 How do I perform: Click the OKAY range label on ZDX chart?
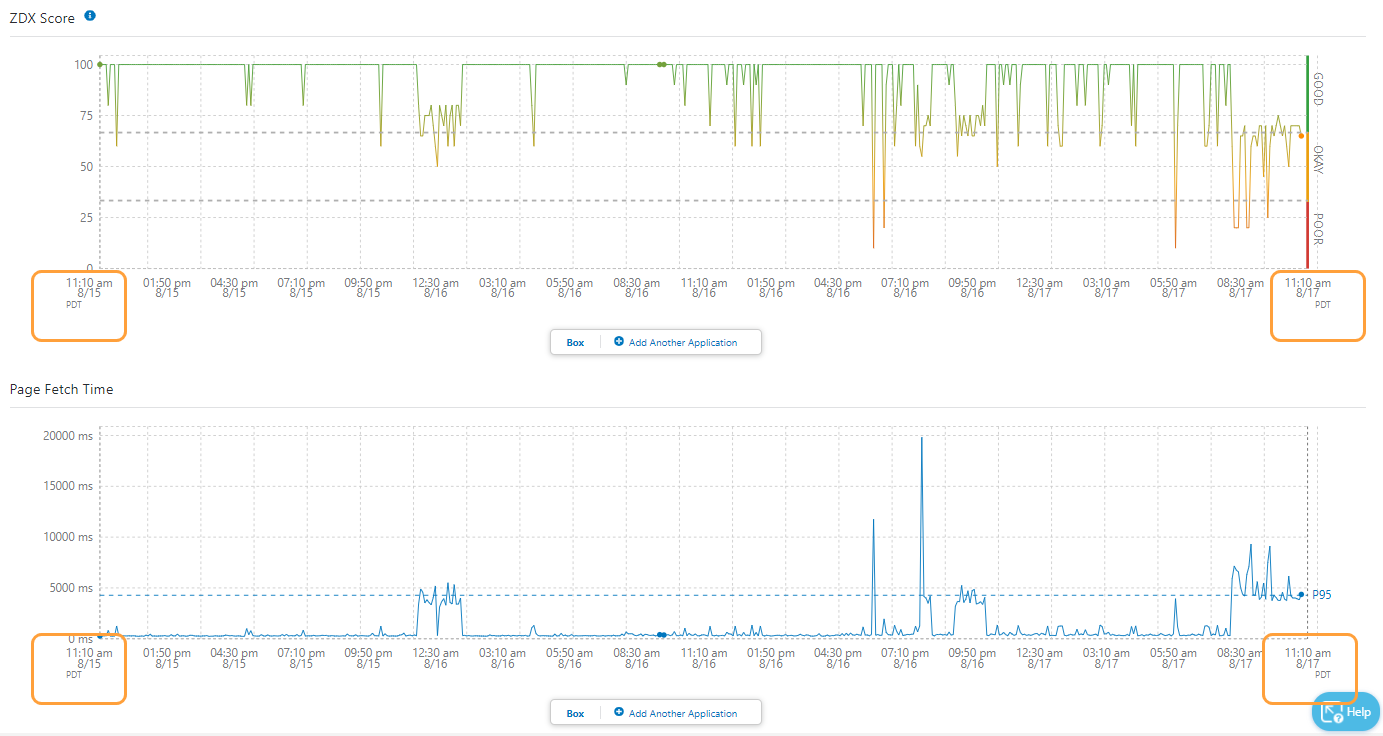pyautogui.click(x=1318, y=160)
